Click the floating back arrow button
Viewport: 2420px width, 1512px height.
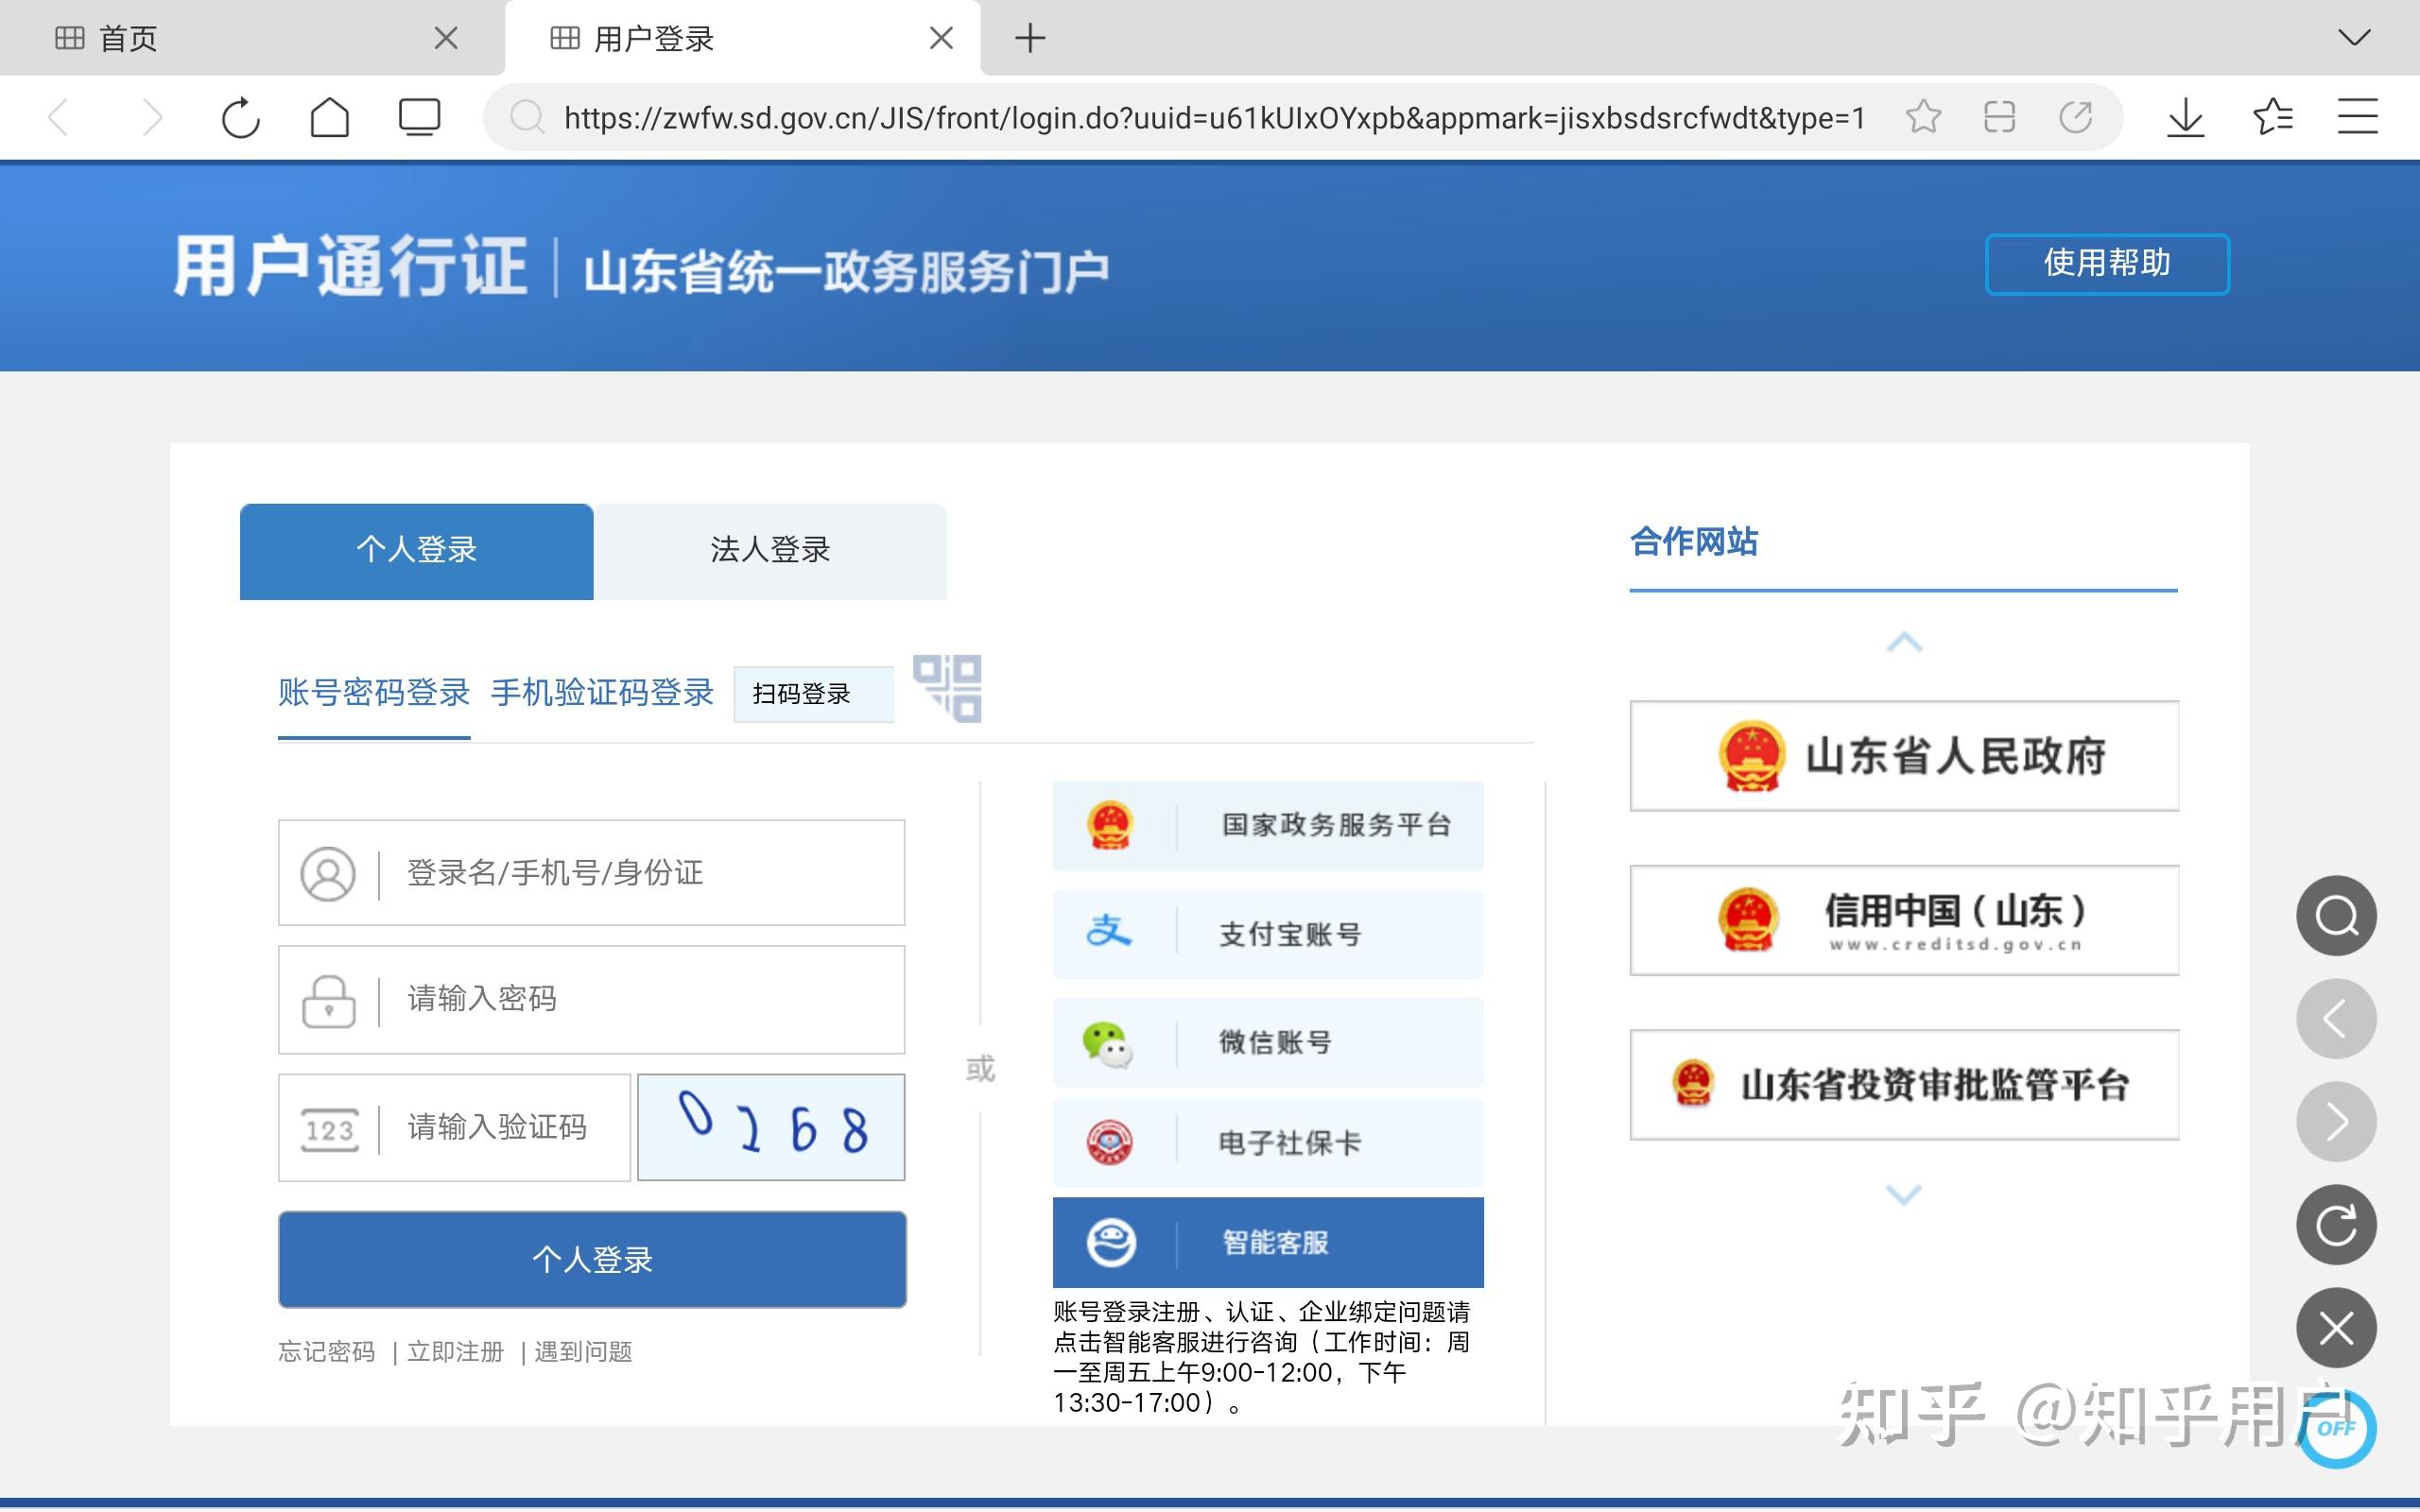tap(2336, 1019)
